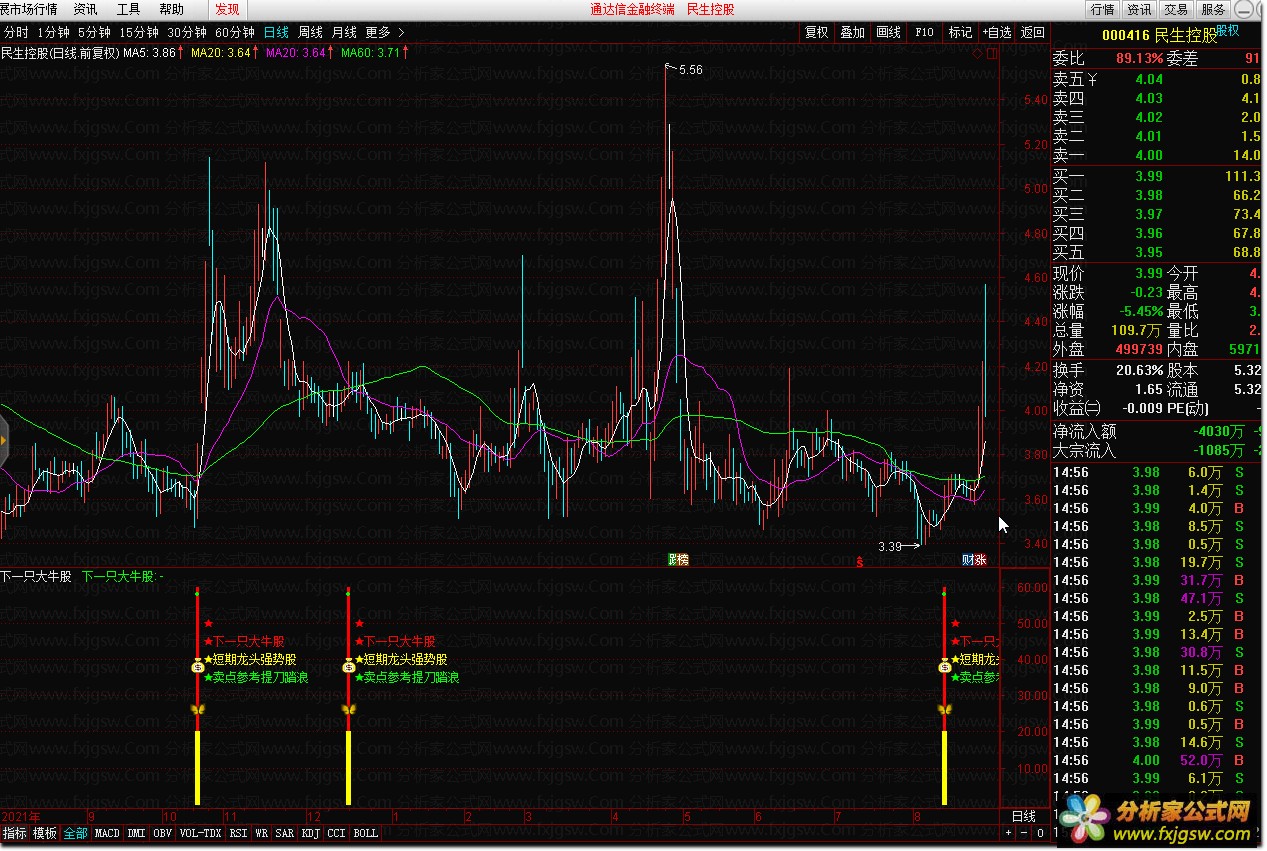Click the coin icon on the October signal bar
The width and height of the screenshot is (1267, 851).
pyautogui.click(x=197, y=667)
